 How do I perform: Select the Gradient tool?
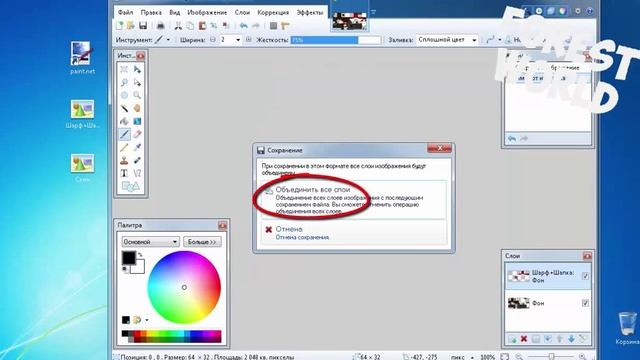(x=137, y=121)
